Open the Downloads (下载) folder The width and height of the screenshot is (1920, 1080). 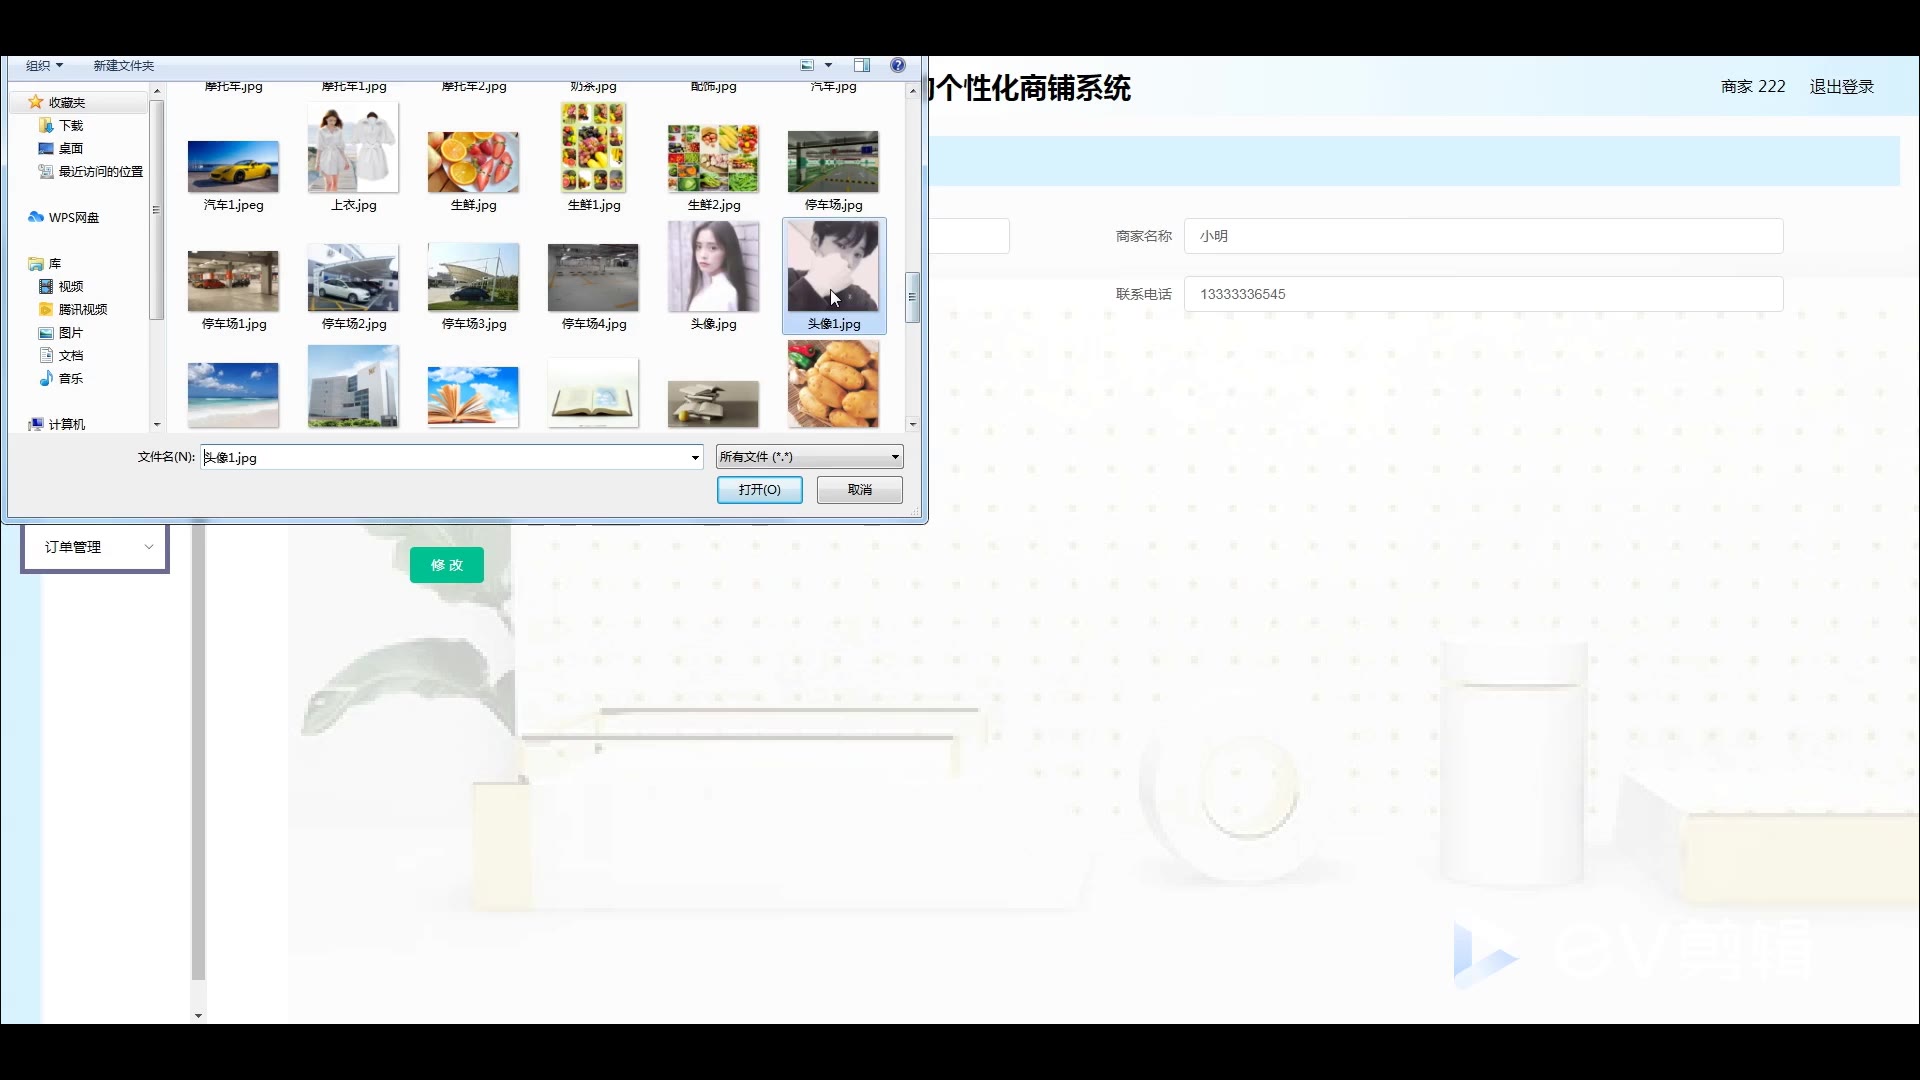70,125
